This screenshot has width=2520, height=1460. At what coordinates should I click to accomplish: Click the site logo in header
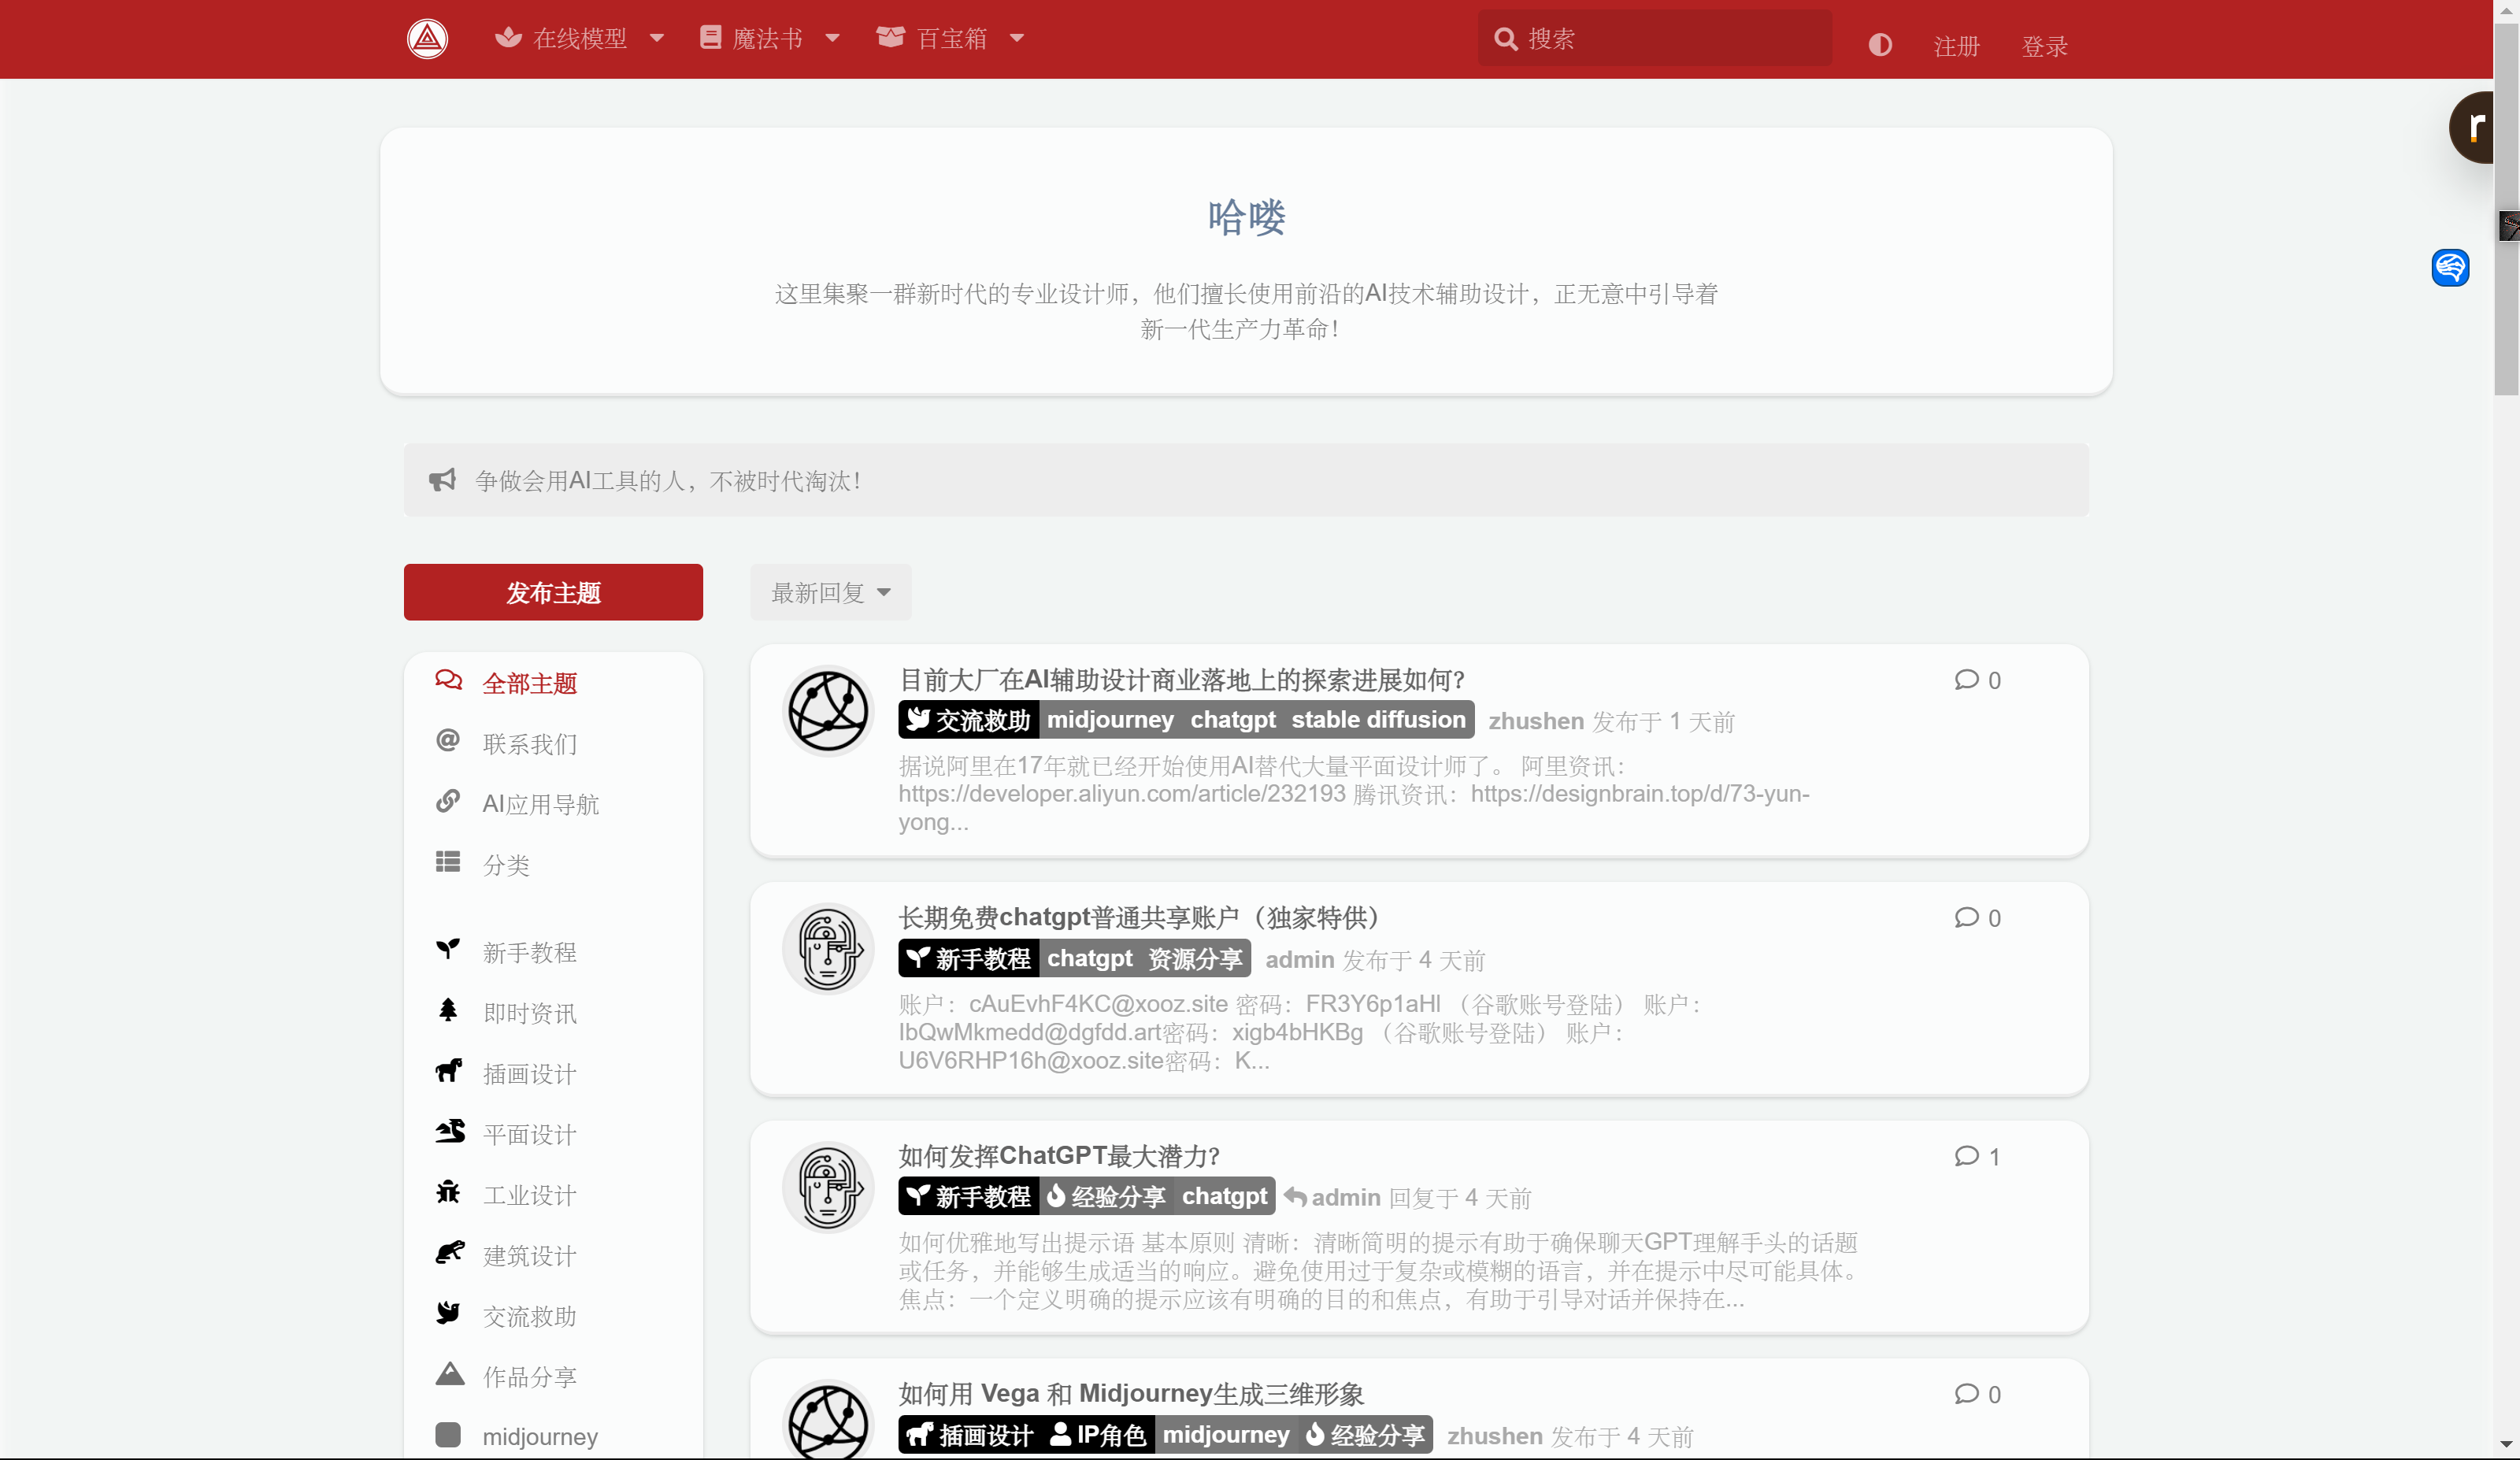click(427, 39)
